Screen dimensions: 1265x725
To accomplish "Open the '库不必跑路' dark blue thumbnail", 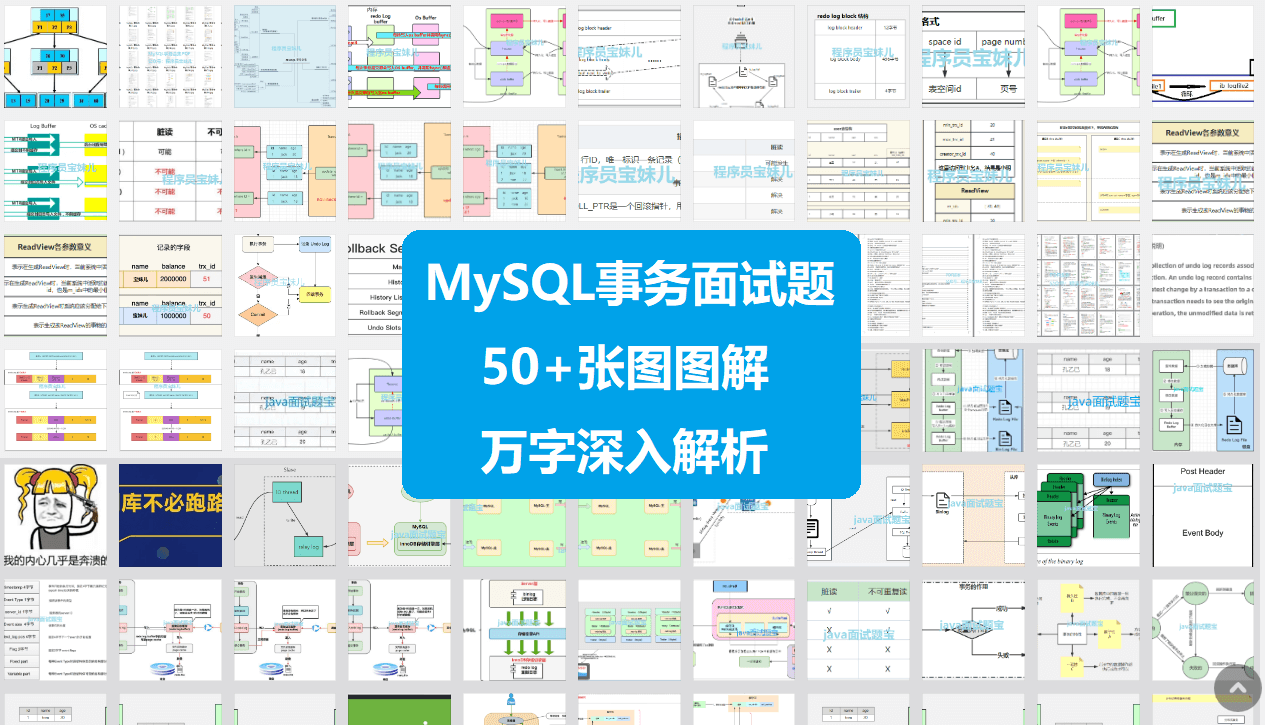I will [170, 515].
